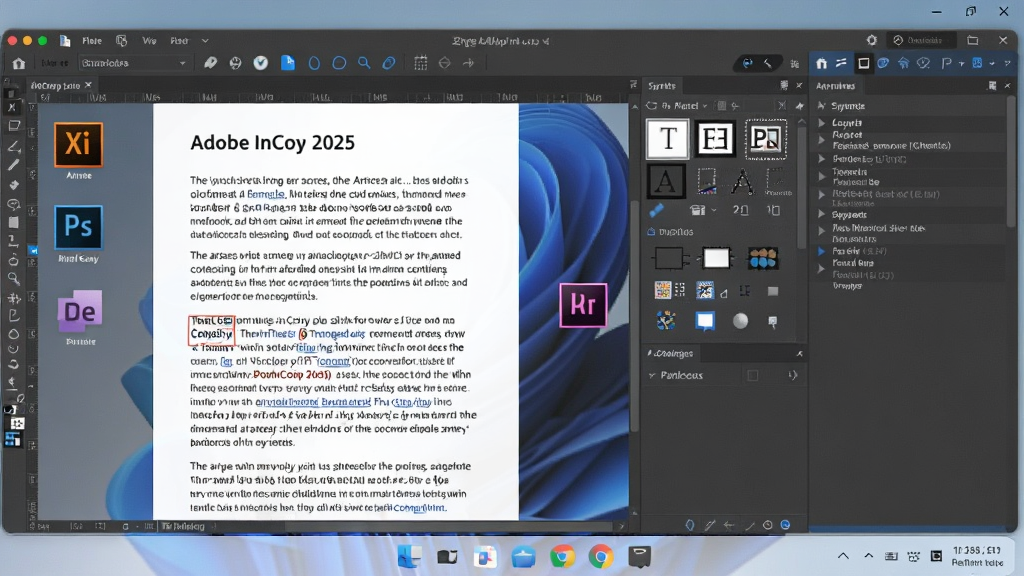Screen dimensions: 1024x576
Task: Open the Xi app icon on the canvas
Action: (78, 144)
